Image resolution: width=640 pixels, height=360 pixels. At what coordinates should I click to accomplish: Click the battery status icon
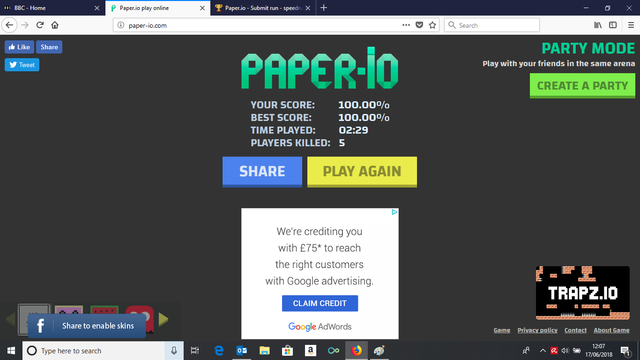576,351
